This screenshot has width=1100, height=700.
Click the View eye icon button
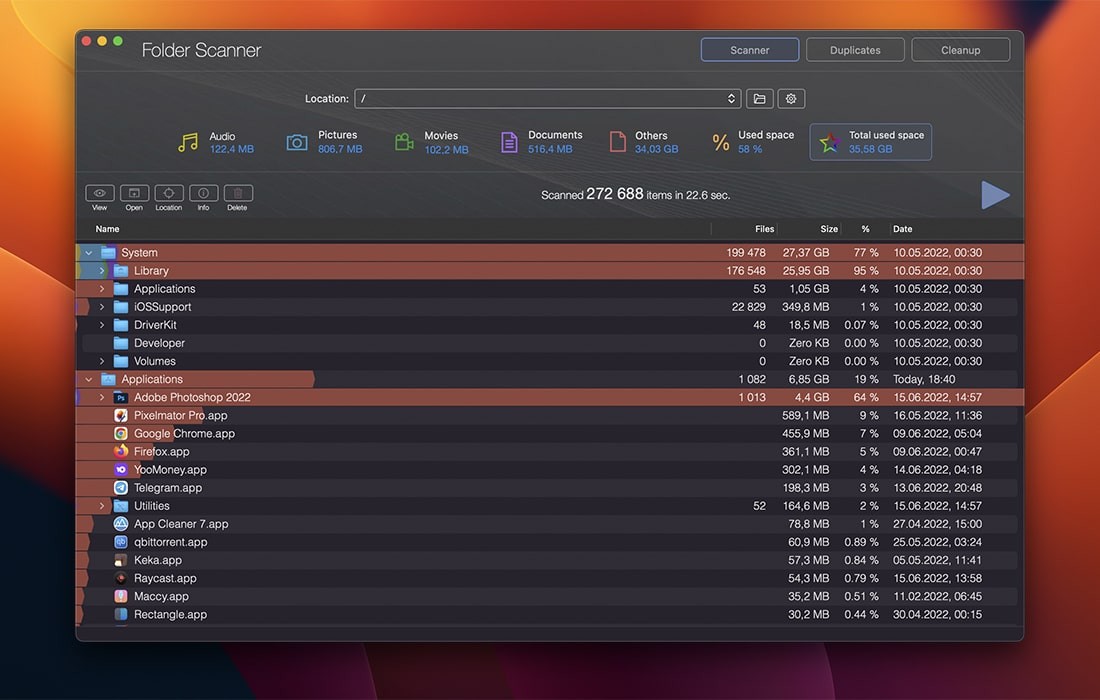pyautogui.click(x=100, y=193)
